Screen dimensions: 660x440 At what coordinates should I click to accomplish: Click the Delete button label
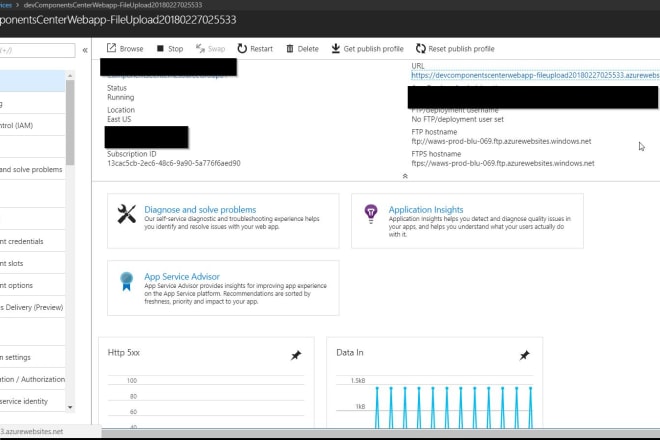pos(308,49)
